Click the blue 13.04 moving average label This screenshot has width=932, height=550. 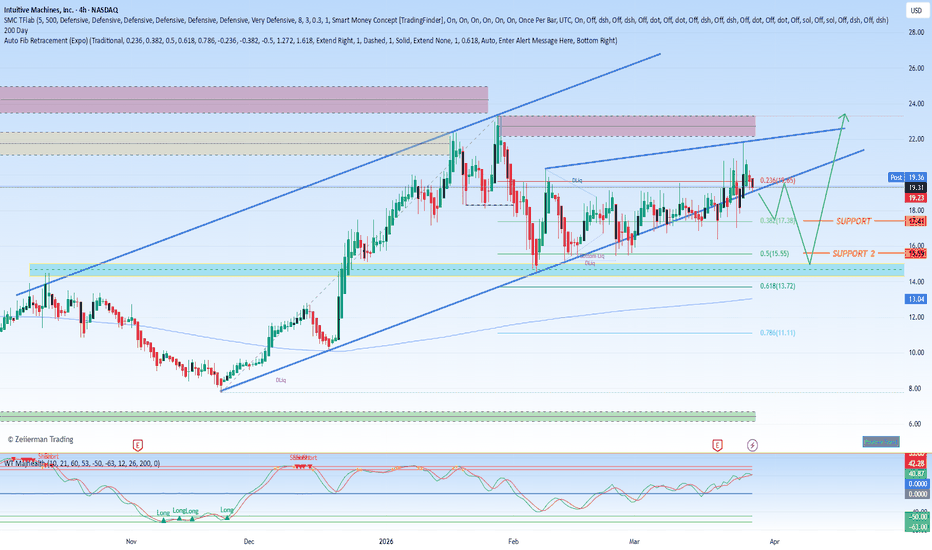coord(916,299)
